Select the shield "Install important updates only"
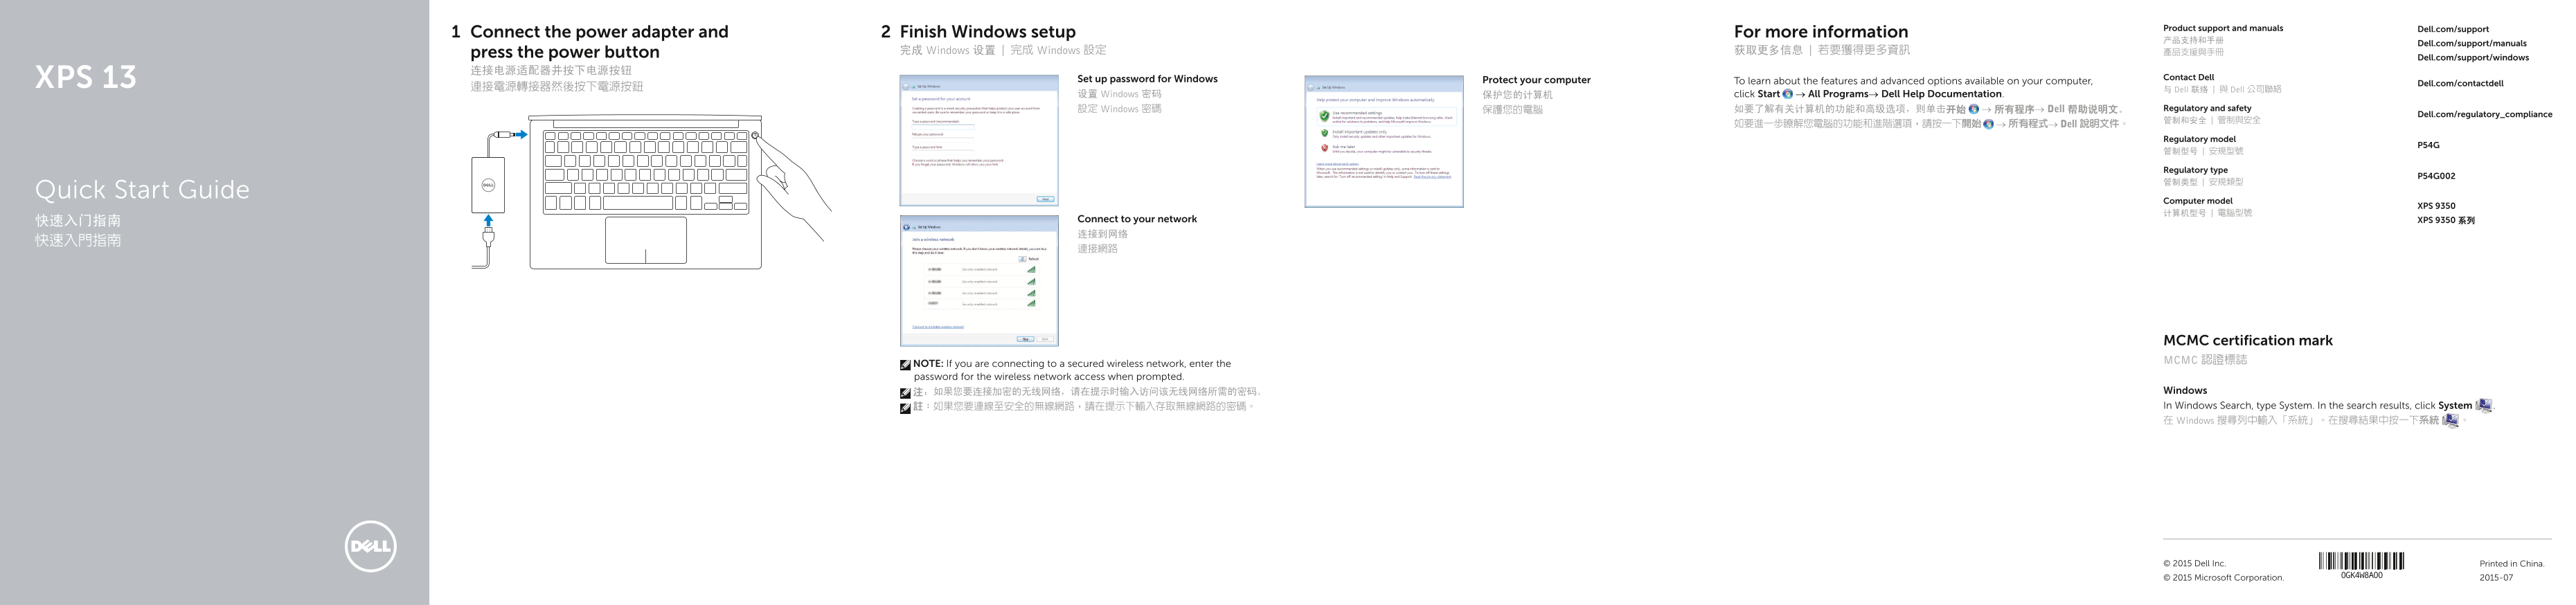 [1324, 133]
